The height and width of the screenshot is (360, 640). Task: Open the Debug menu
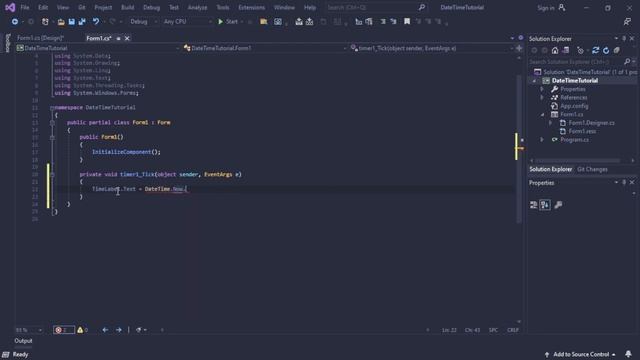(x=151, y=7)
